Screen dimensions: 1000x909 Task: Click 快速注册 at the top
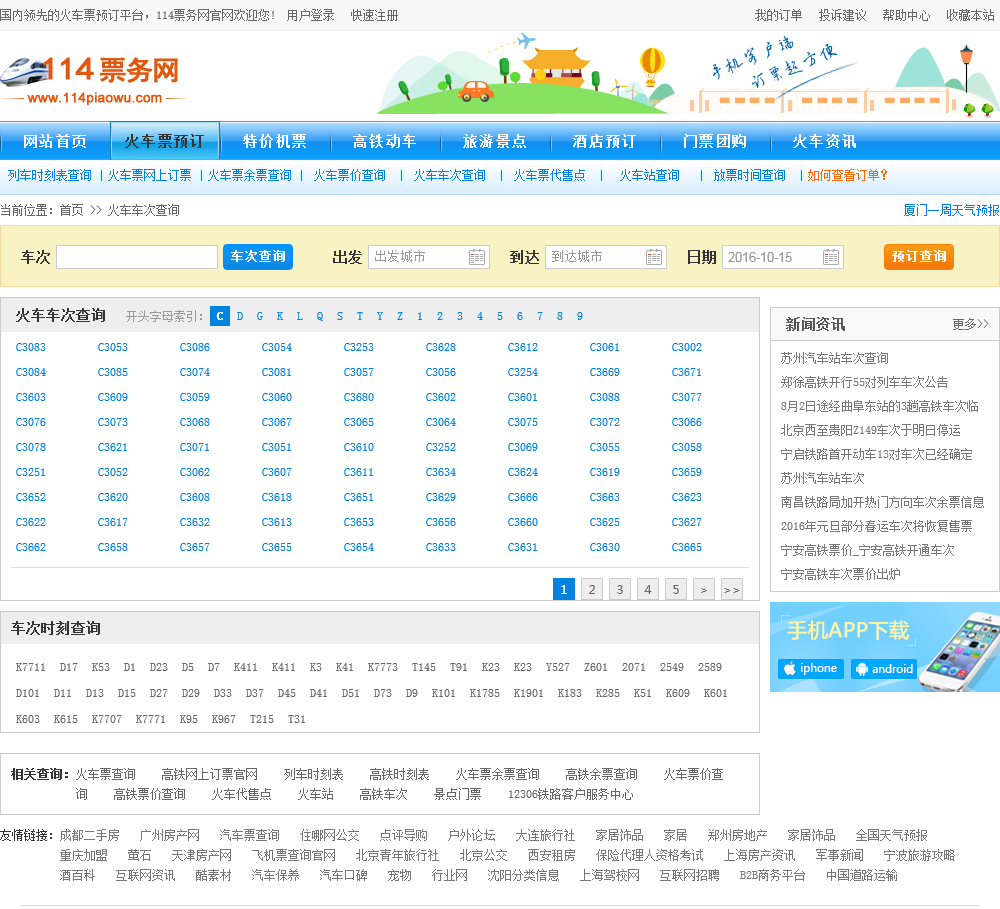[374, 15]
